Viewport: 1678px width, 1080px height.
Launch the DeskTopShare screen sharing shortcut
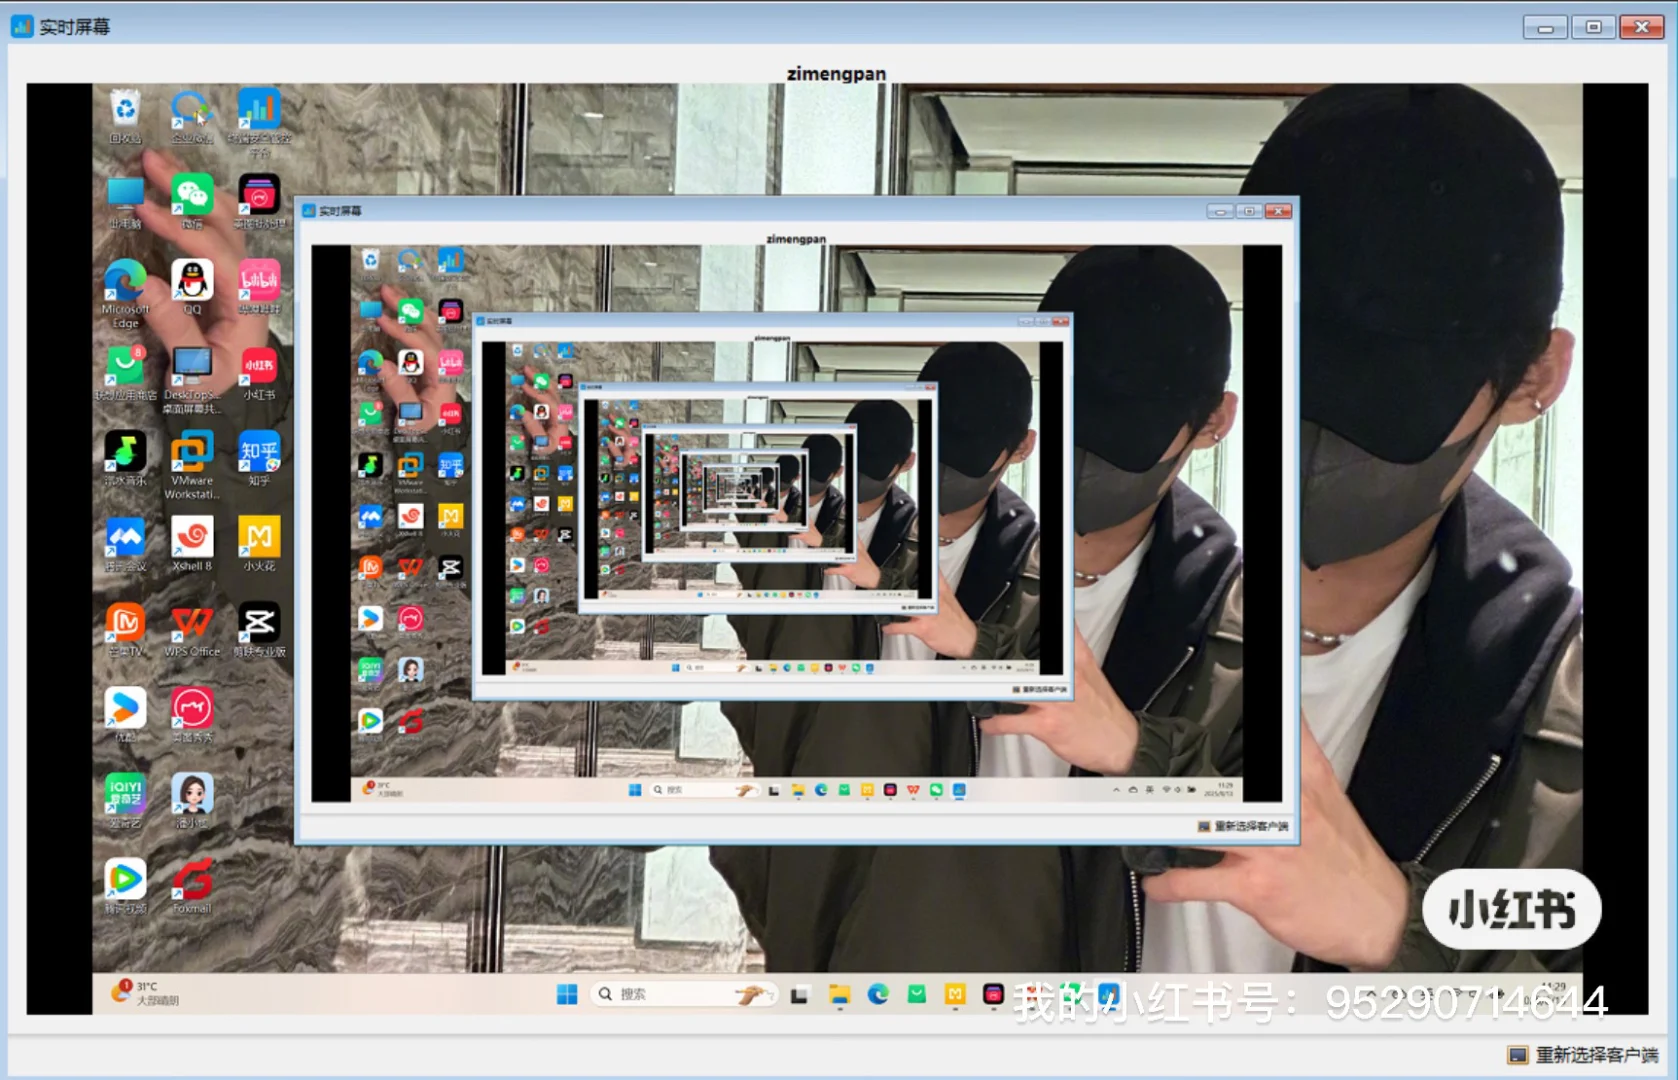(x=192, y=366)
